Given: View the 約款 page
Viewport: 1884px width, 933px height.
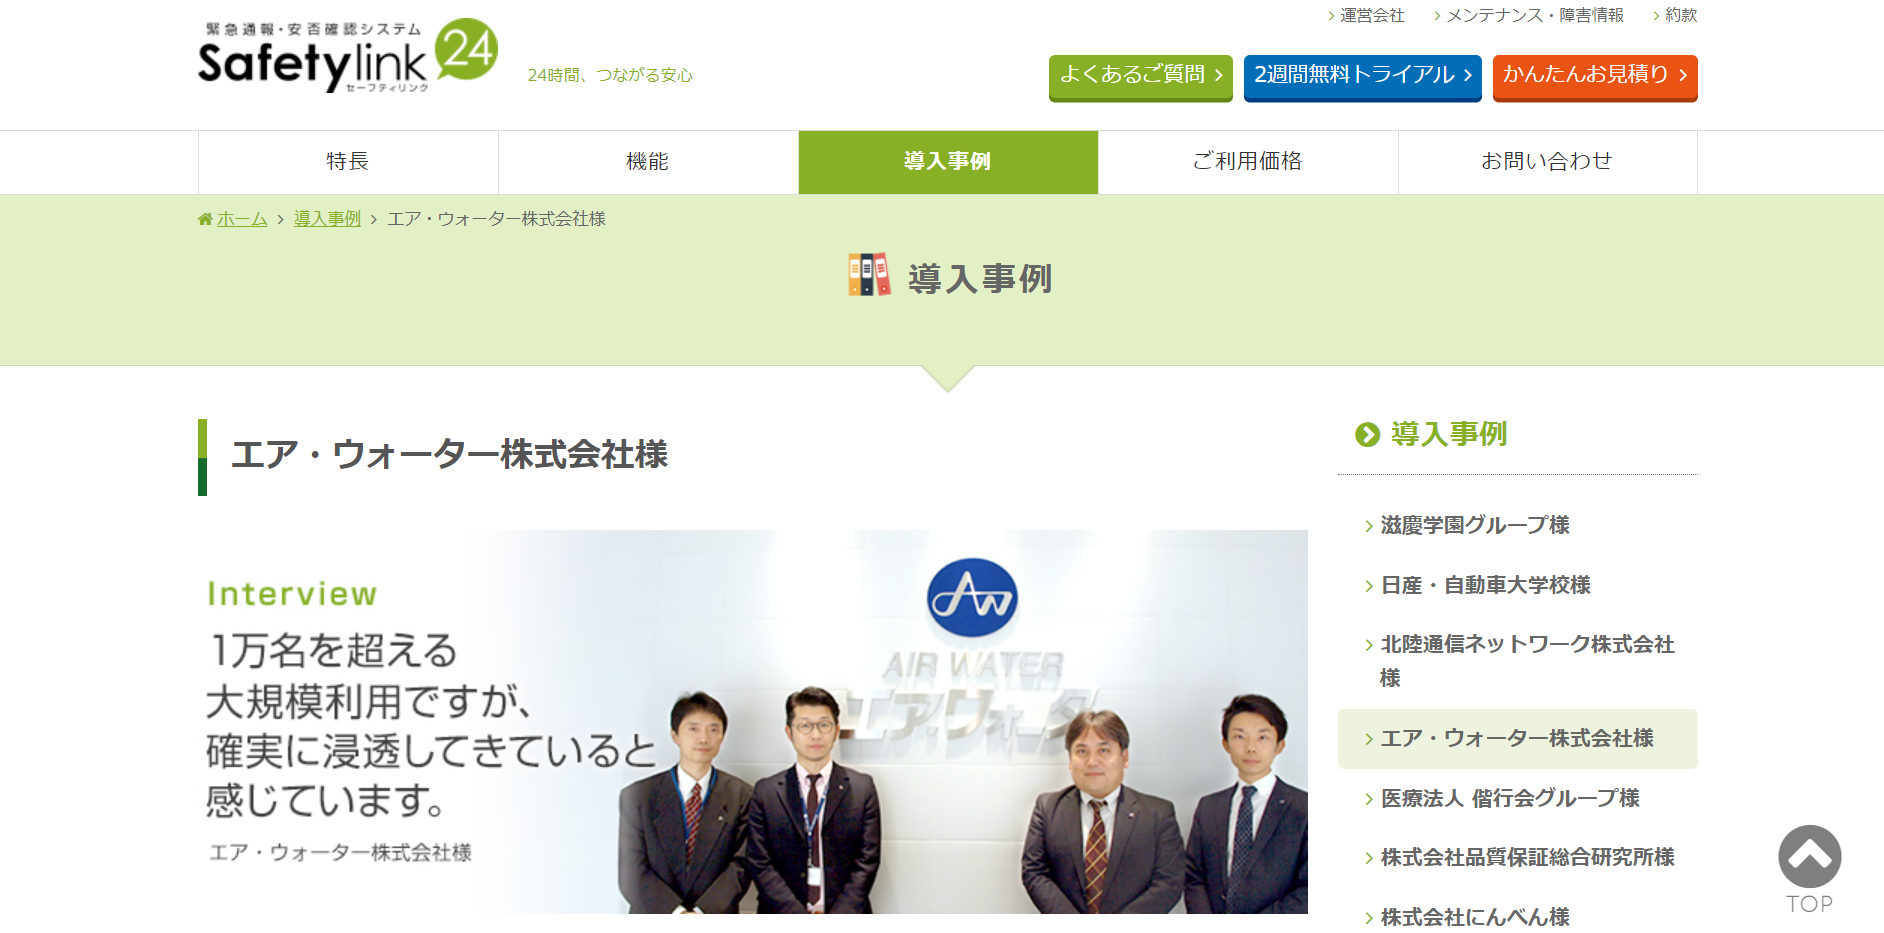Looking at the screenshot, I should pos(1681,16).
